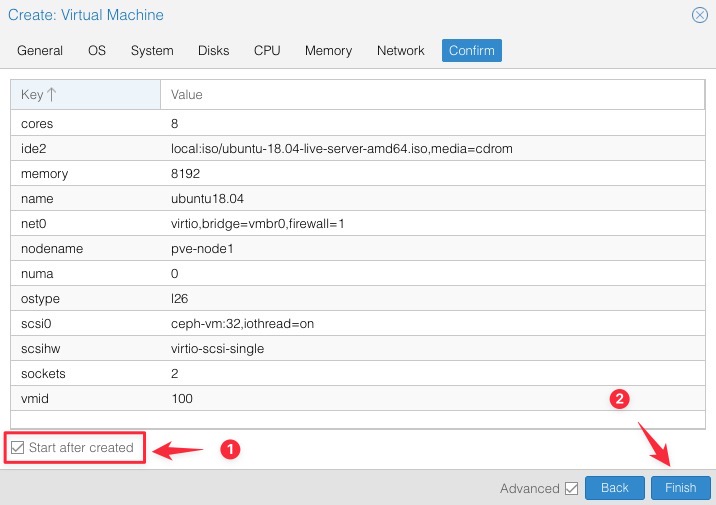The height and width of the screenshot is (505, 716).
Task: Select the scsihw row key
Action: [x=41, y=349]
